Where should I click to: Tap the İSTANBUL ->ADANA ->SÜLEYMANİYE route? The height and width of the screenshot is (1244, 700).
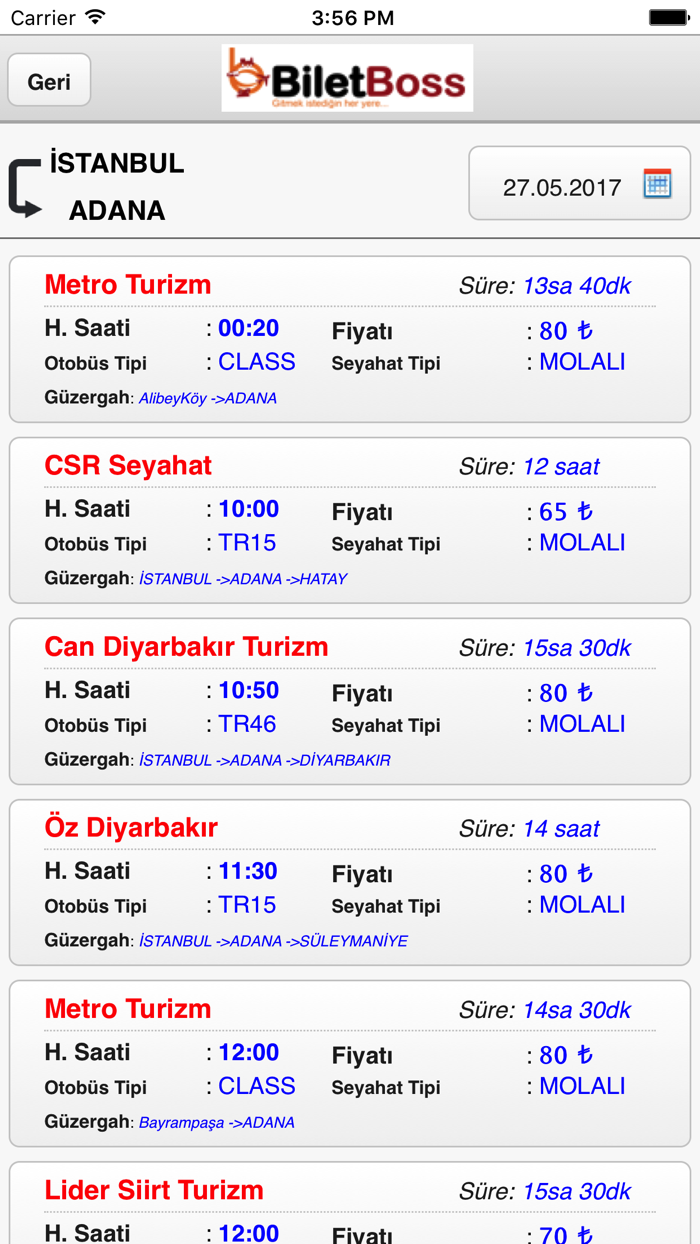point(273,941)
